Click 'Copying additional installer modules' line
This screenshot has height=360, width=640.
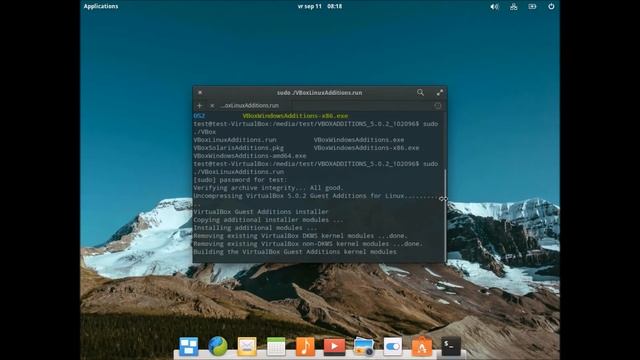pyautogui.click(x=269, y=220)
